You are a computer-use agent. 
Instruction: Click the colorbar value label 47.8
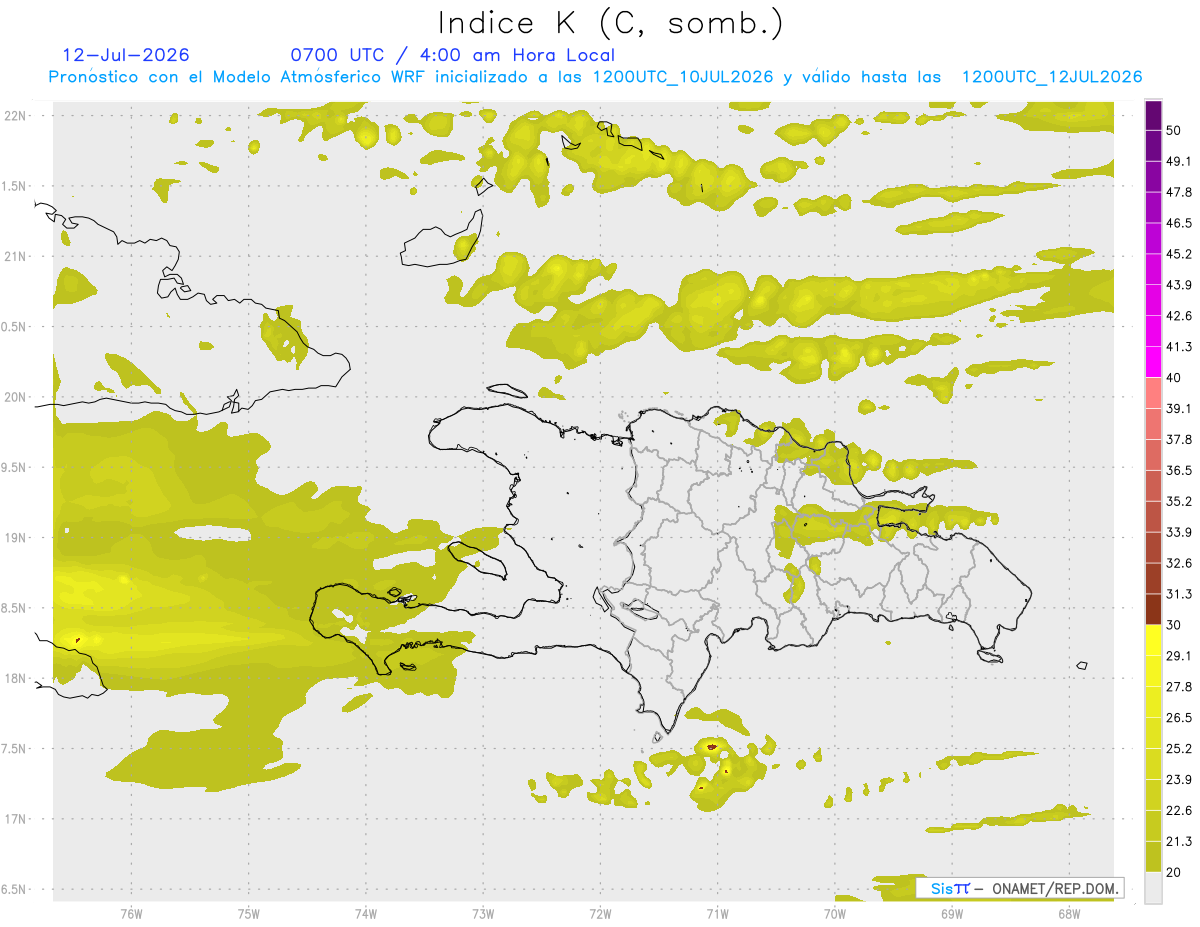point(1179,192)
